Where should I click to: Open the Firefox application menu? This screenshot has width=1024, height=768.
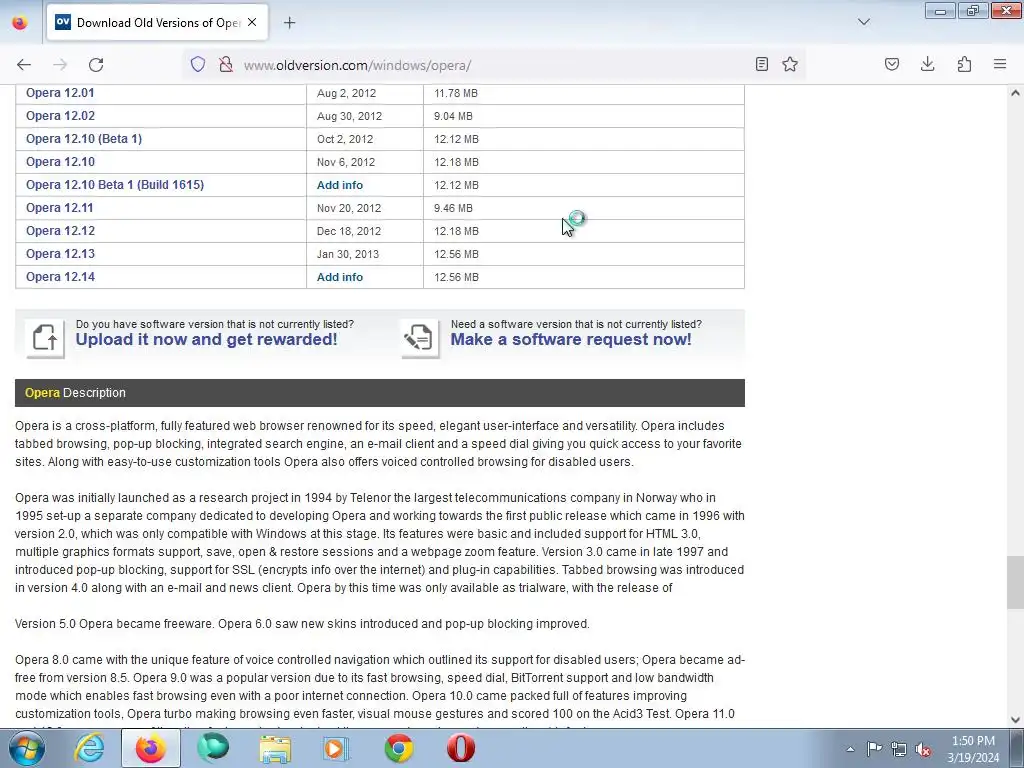click(x=1000, y=64)
